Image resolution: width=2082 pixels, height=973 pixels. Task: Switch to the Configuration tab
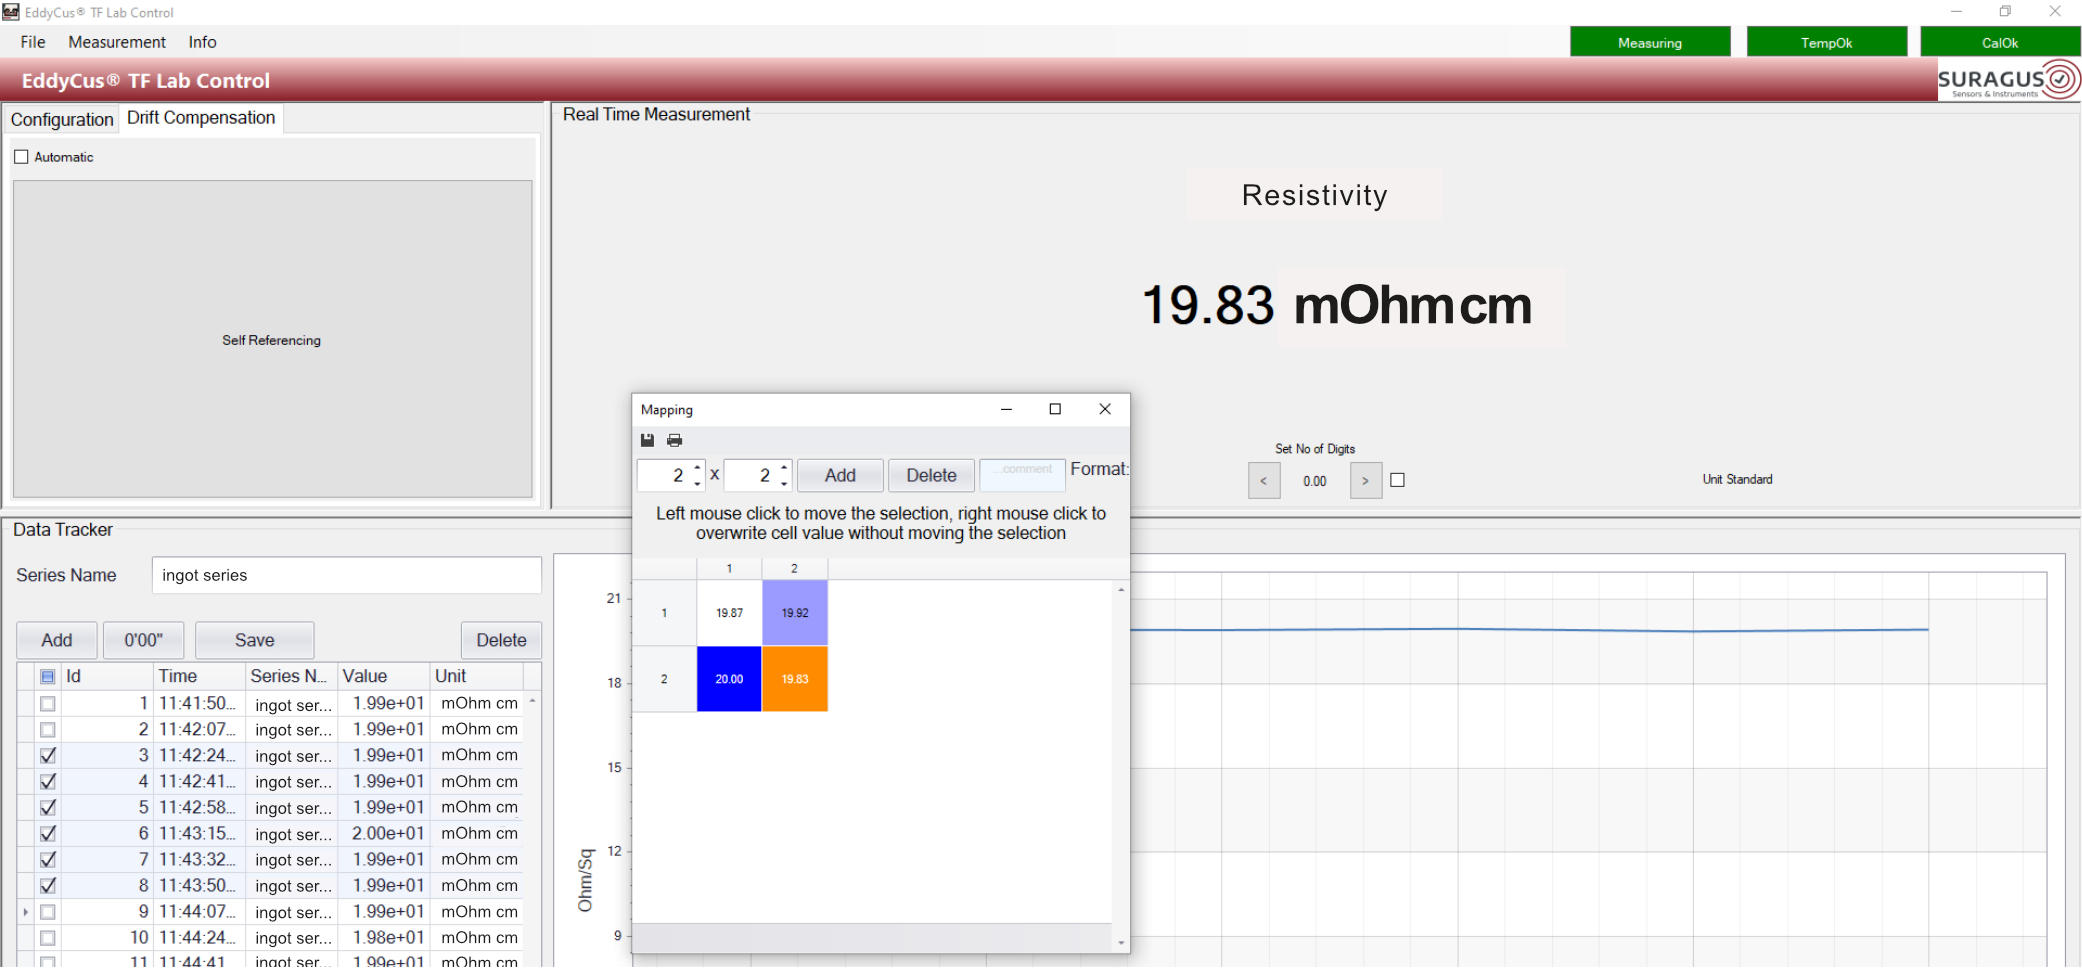tap(62, 119)
